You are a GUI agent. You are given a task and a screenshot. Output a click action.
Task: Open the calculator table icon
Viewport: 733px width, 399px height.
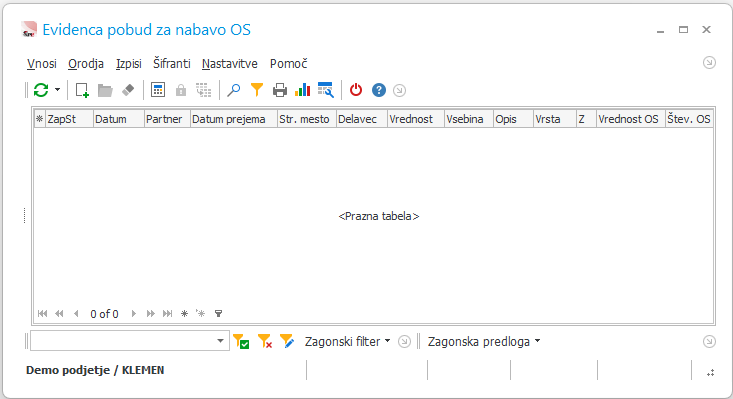(x=158, y=90)
